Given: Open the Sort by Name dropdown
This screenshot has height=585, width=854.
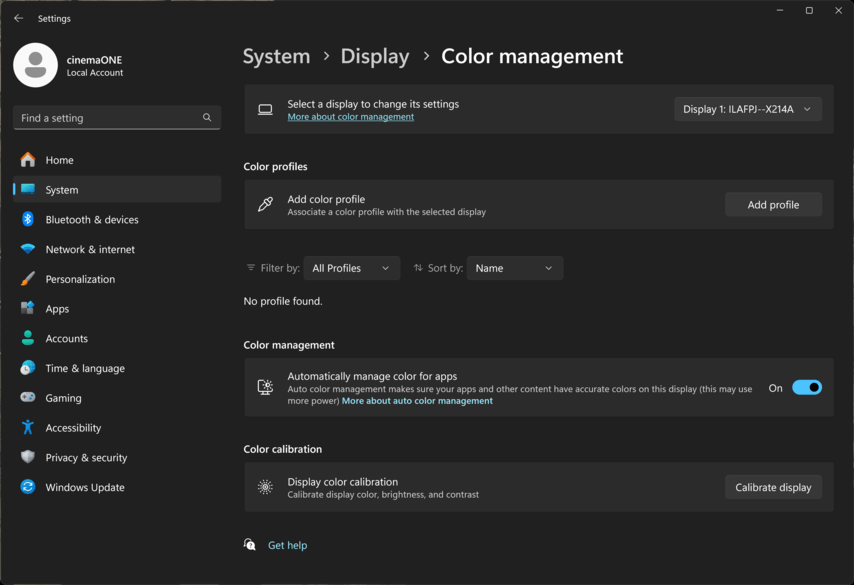Looking at the screenshot, I should (x=514, y=268).
